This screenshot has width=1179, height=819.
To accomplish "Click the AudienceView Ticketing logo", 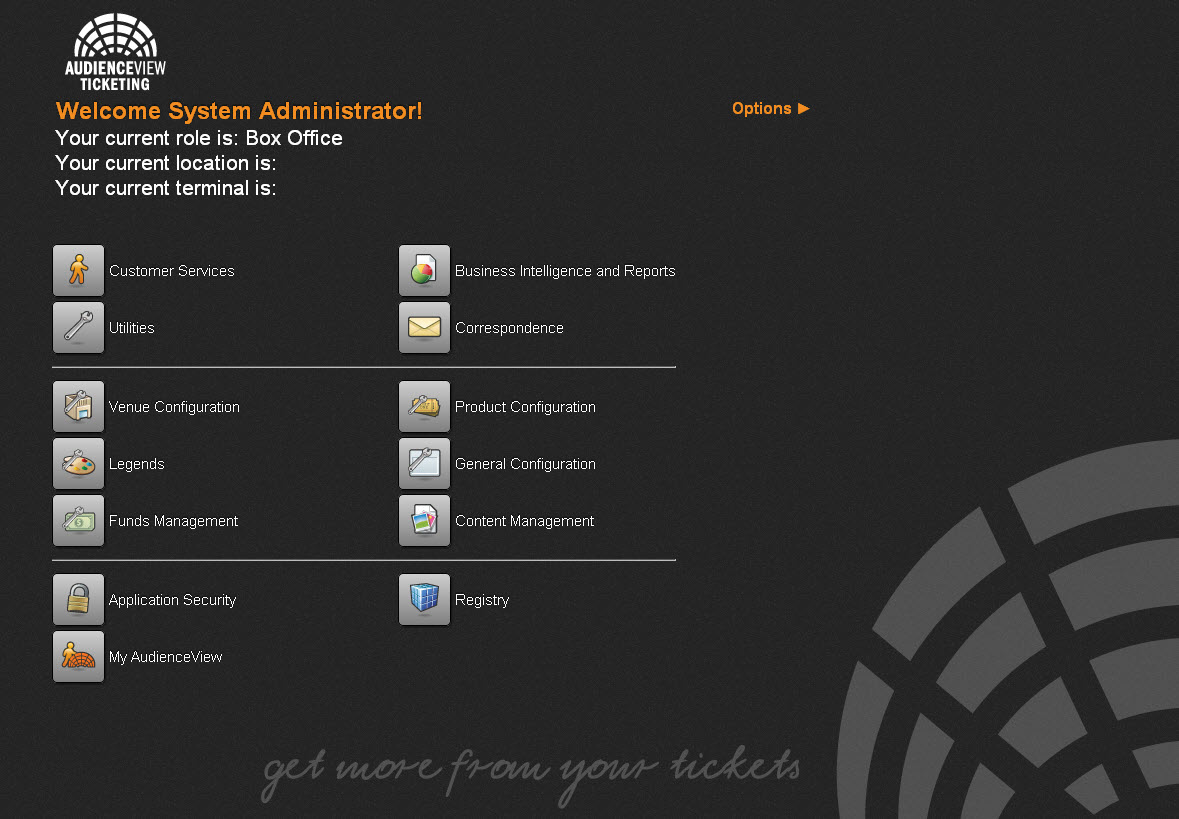I will pos(115,53).
